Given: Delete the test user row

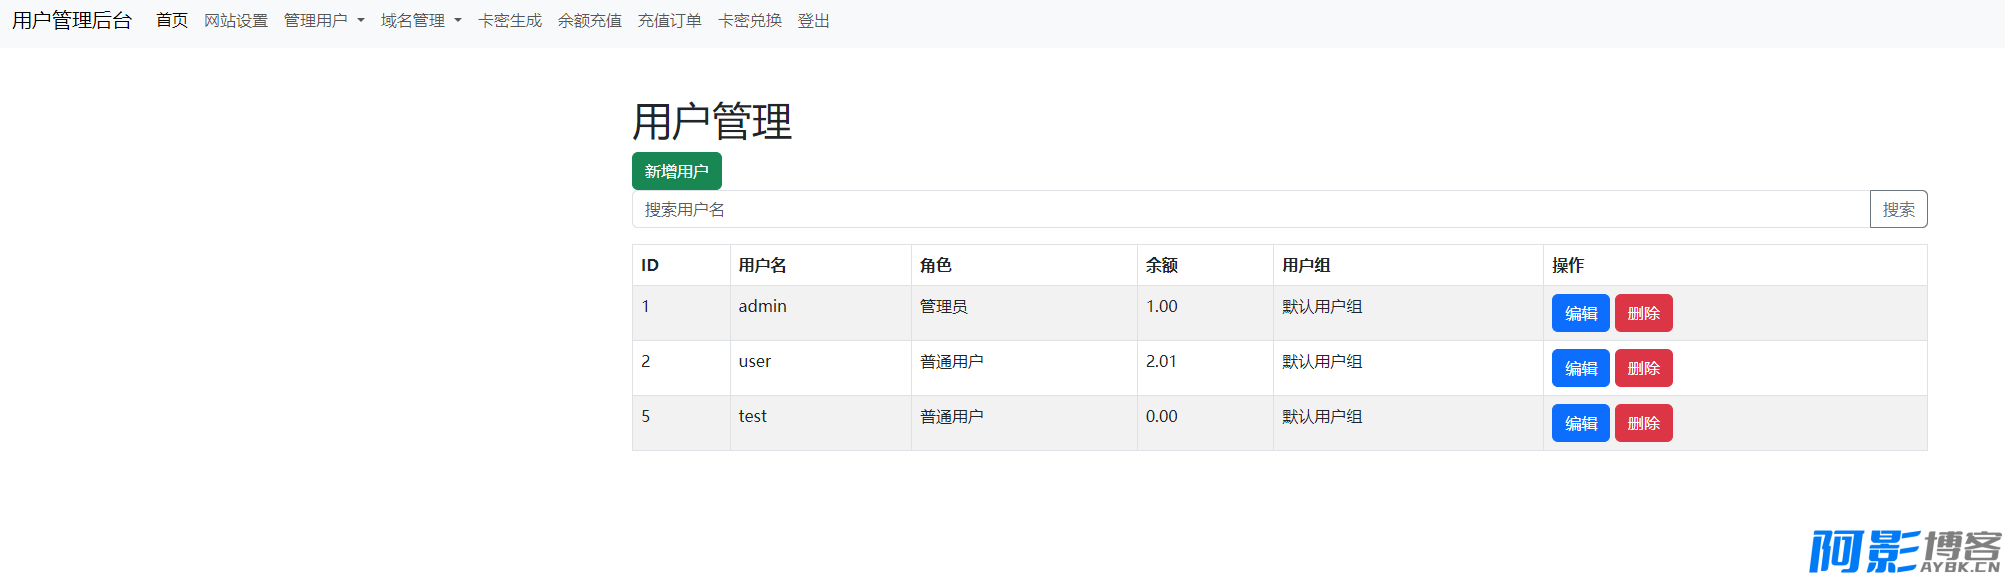Looking at the screenshot, I should pyautogui.click(x=1644, y=423).
